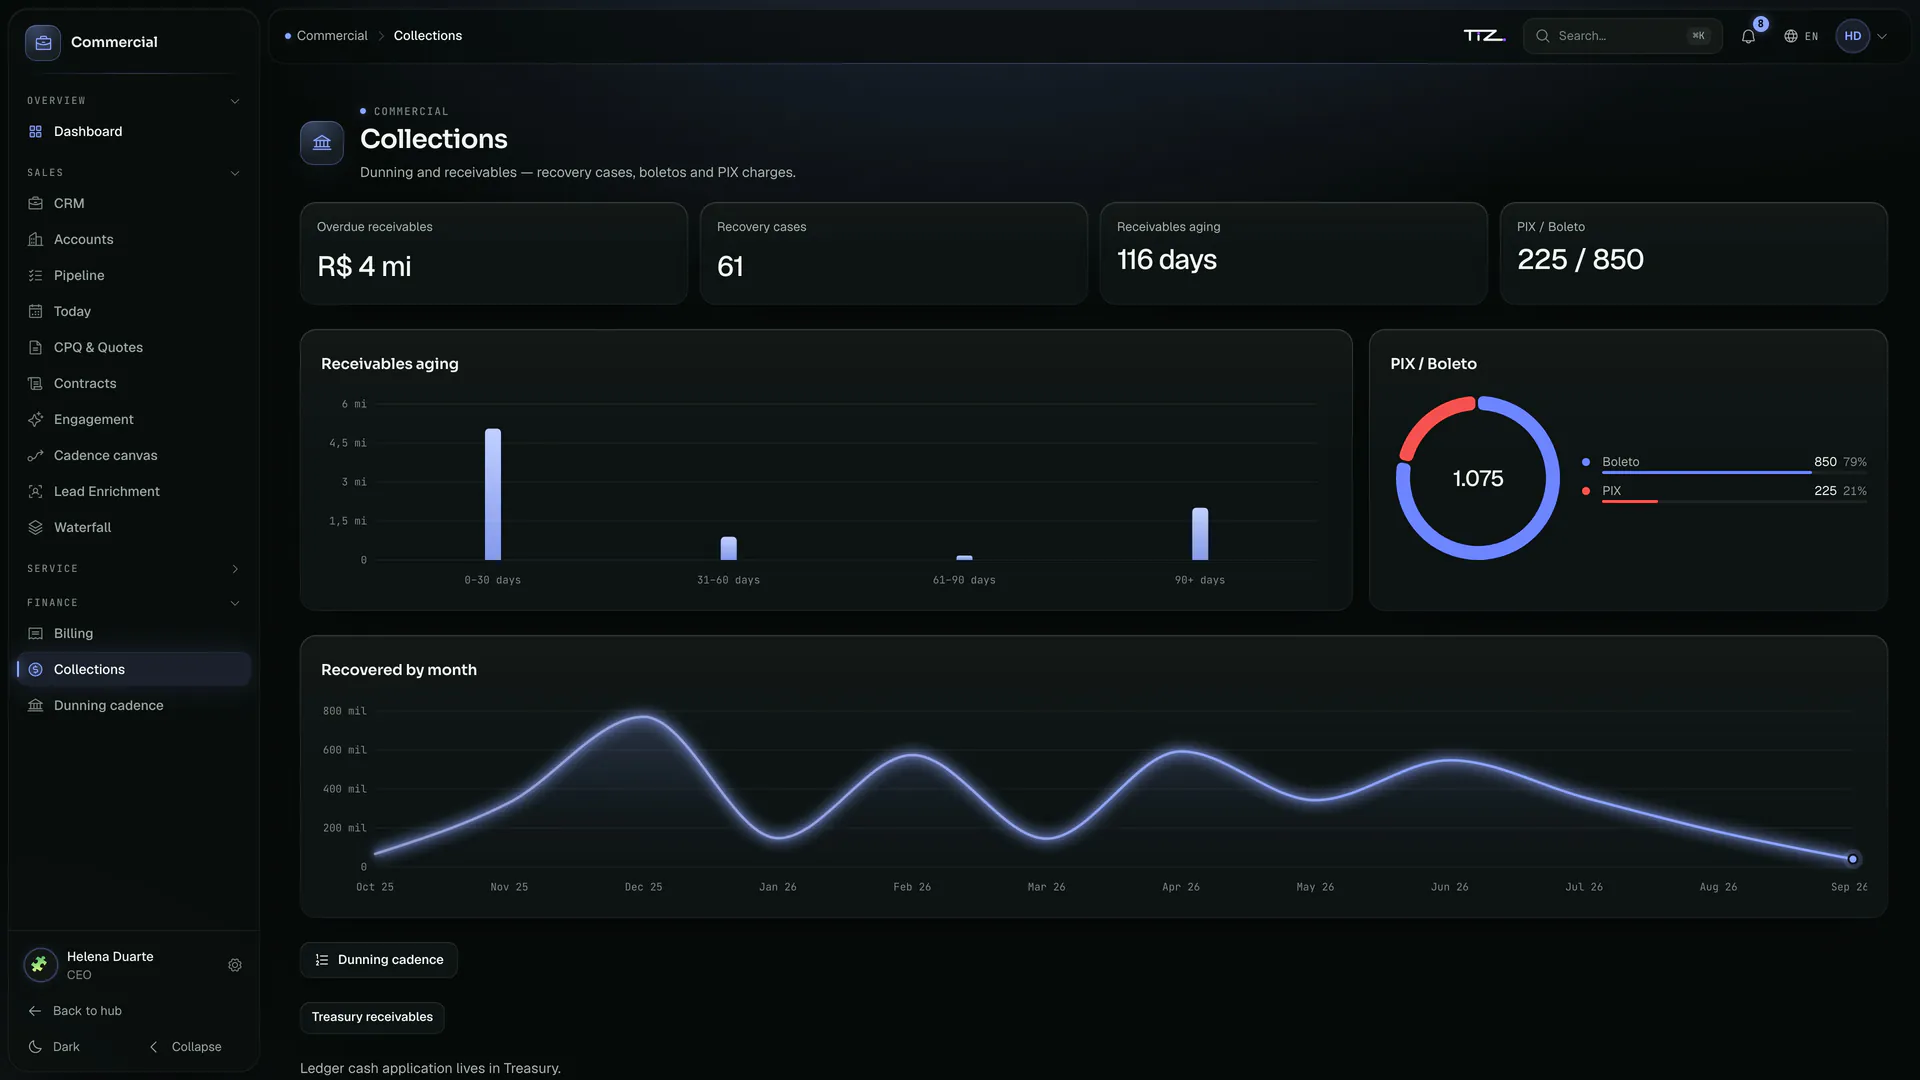The width and height of the screenshot is (1920, 1080).
Task: Click the Dunning cadence button below chart
Action: tap(379, 960)
